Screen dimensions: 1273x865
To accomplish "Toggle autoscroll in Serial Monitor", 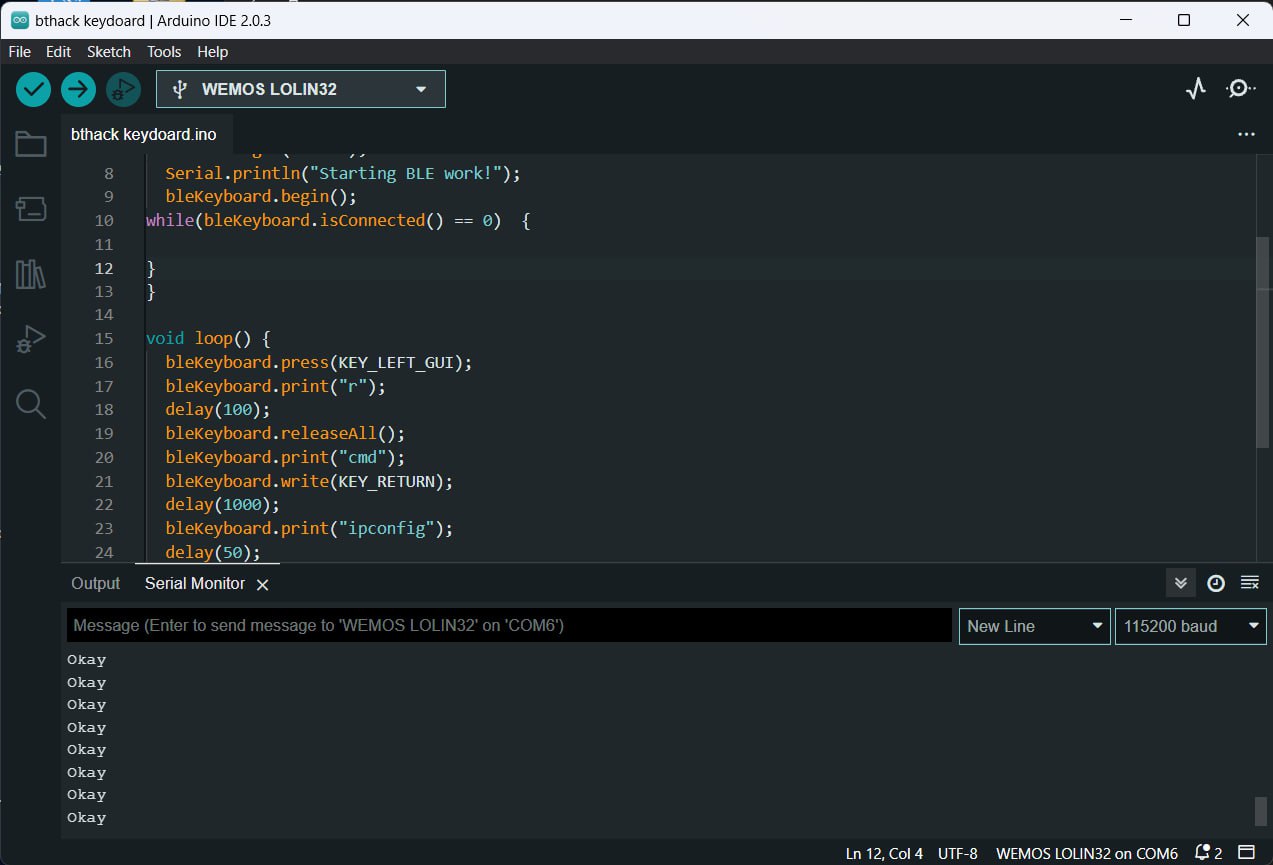I will pos(1180,583).
